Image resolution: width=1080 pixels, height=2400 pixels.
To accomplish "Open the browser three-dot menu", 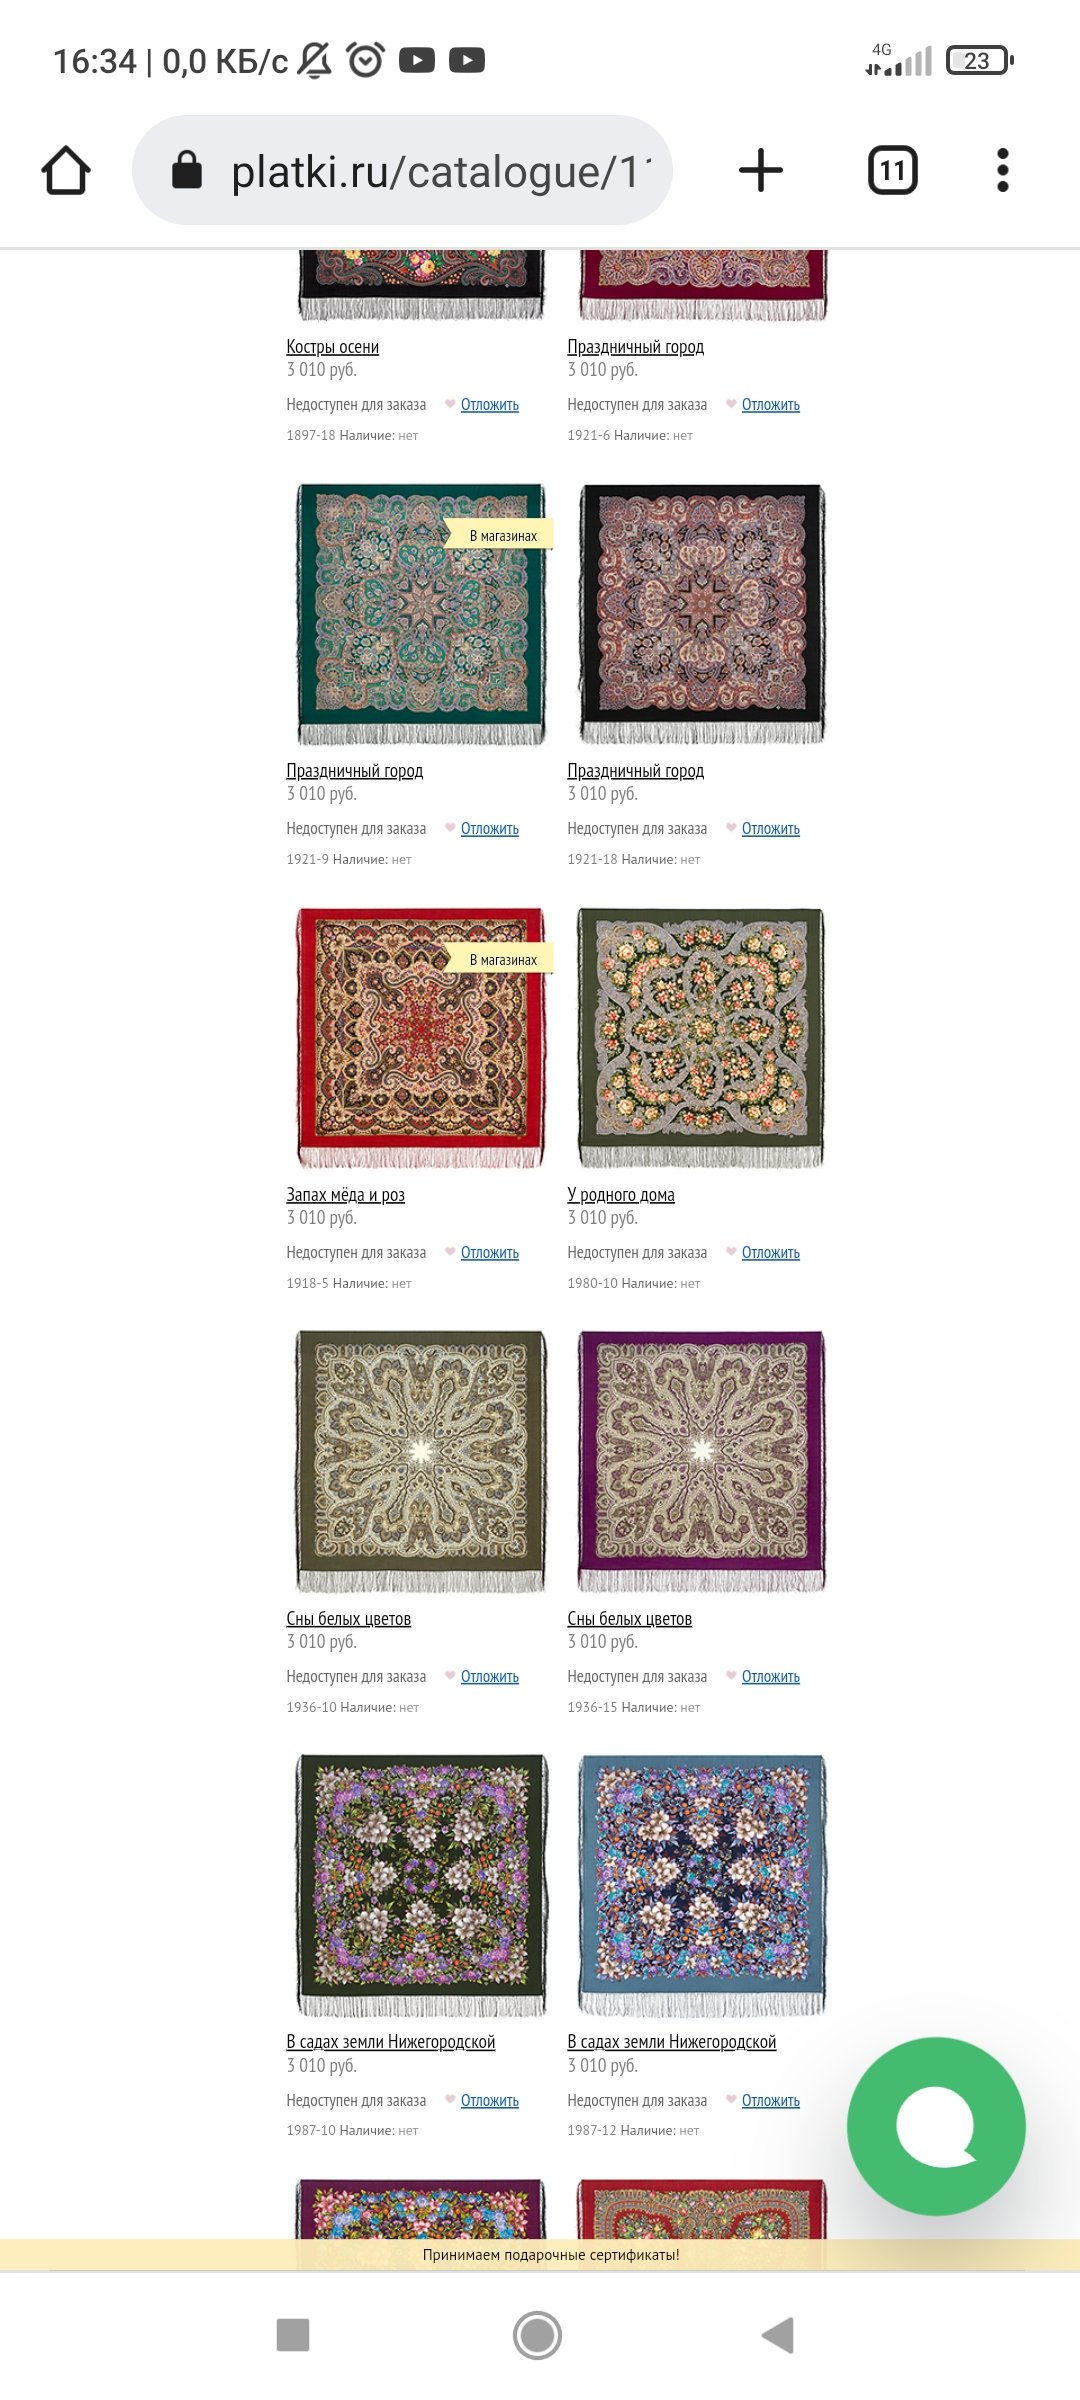I will pyautogui.click(x=1003, y=170).
